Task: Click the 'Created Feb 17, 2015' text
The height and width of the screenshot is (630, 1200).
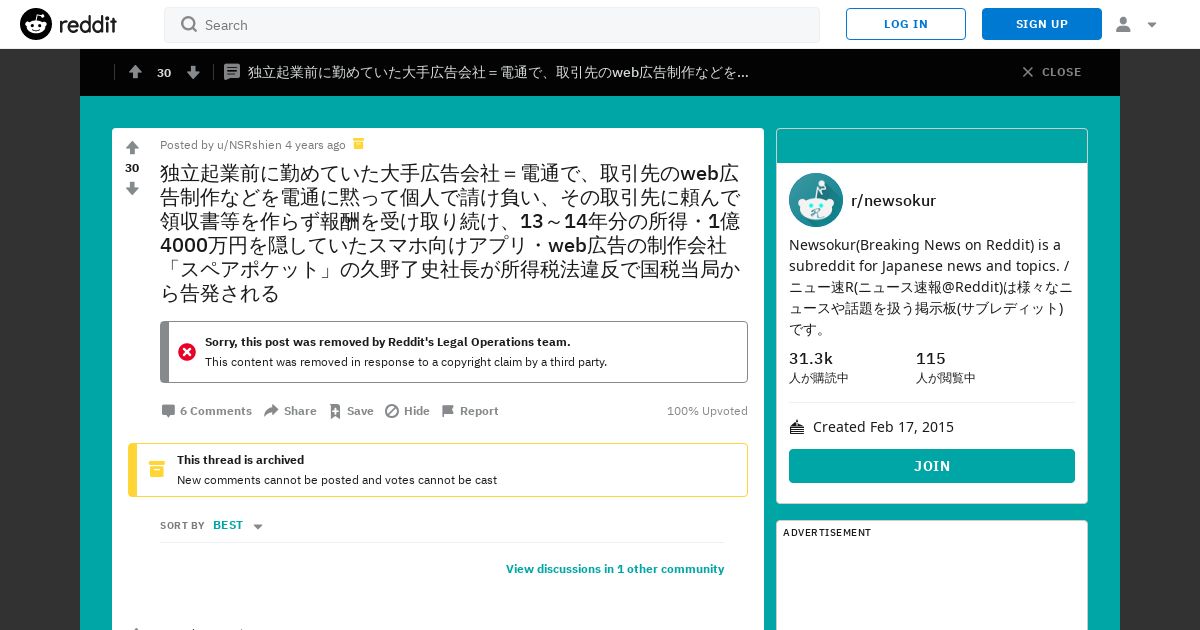Action: coord(884,427)
